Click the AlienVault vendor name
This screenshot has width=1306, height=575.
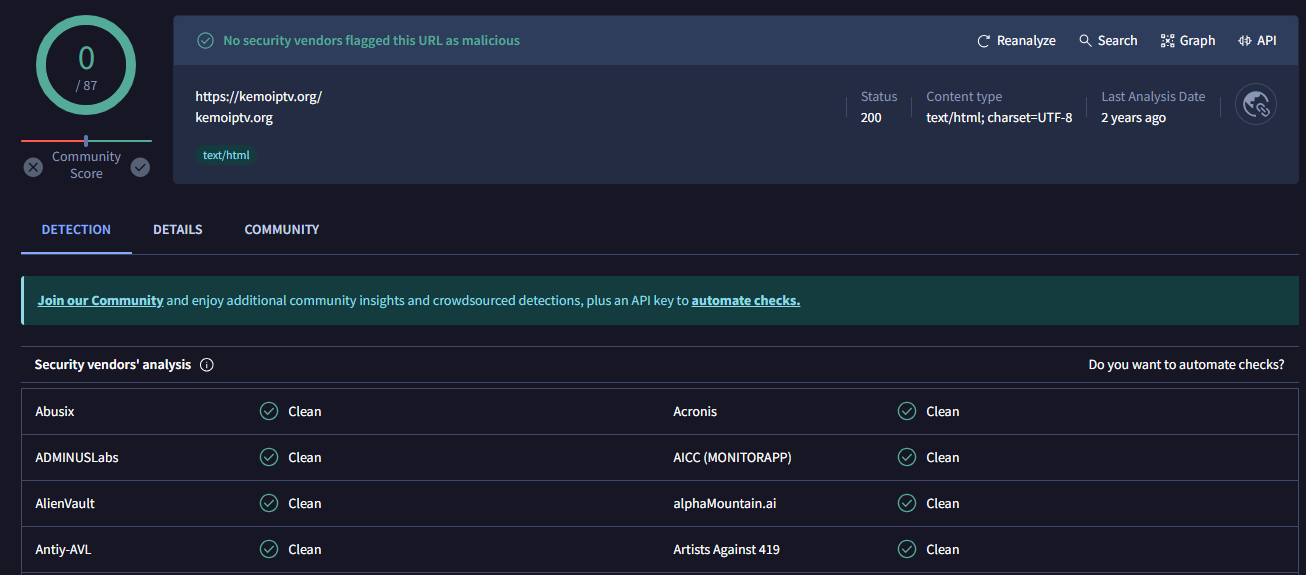point(65,503)
